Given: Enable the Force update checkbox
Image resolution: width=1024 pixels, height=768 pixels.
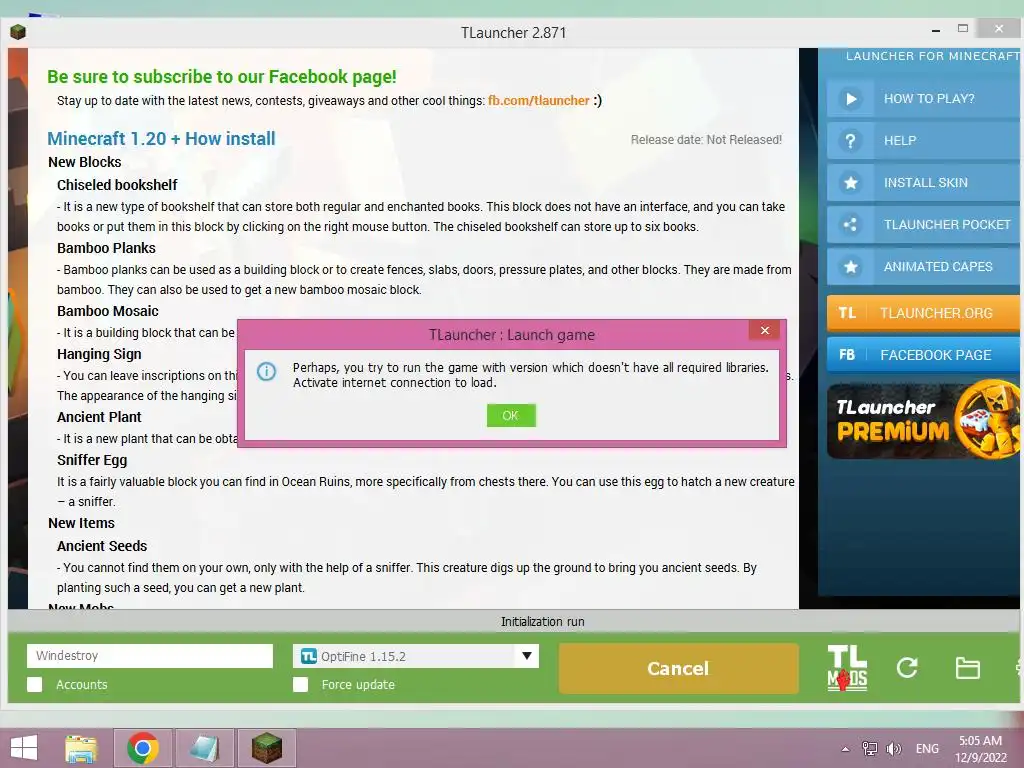Looking at the screenshot, I should point(300,684).
